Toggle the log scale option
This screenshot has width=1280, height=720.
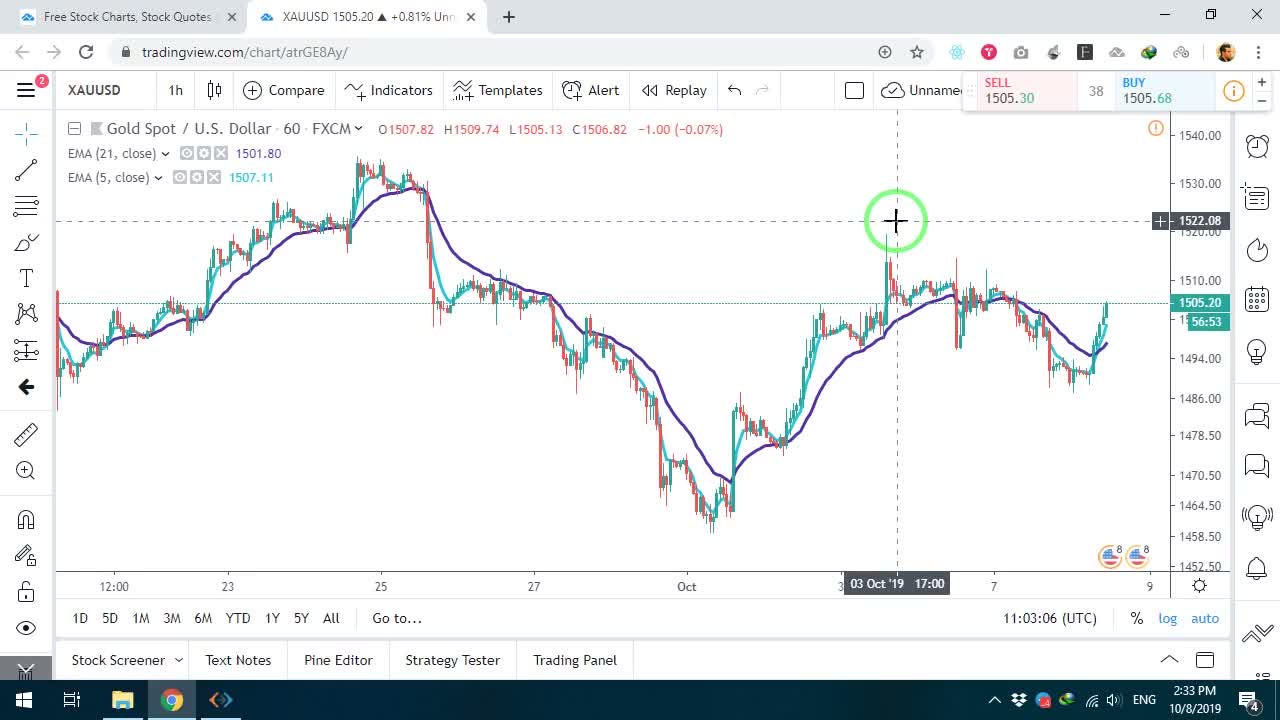coord(1167,618)
